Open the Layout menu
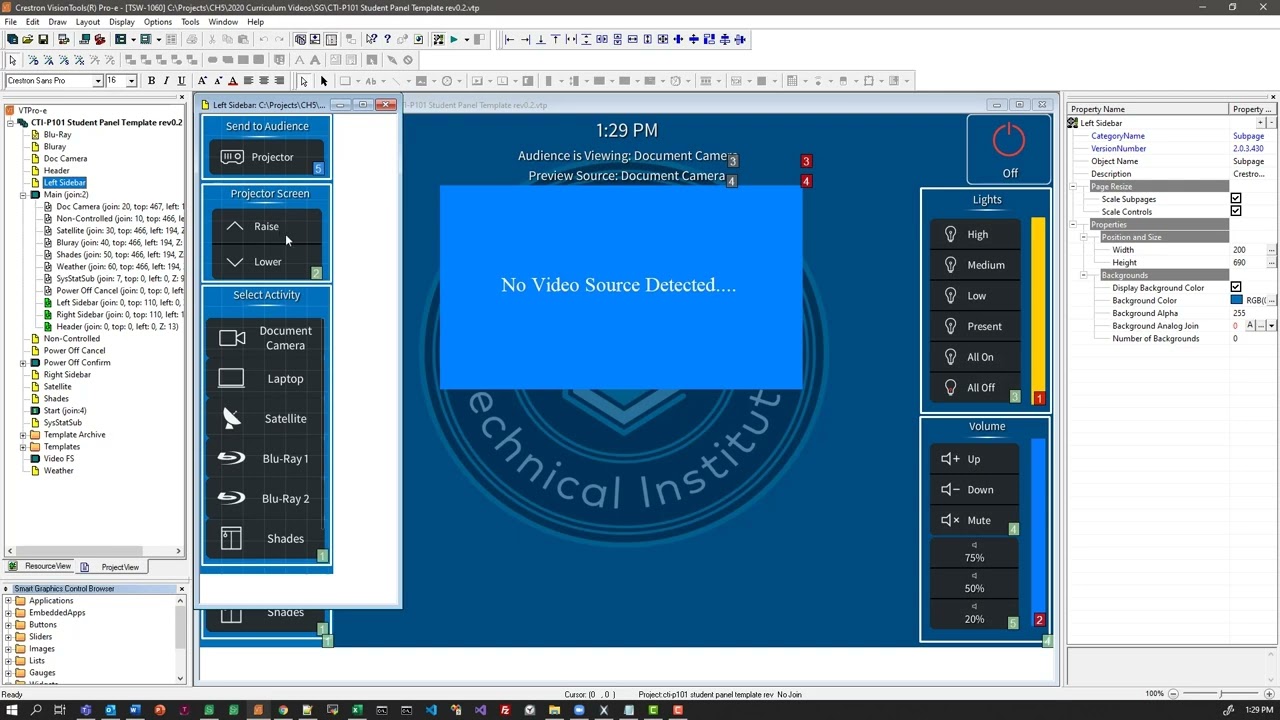This screenshot has height=720, width=1280. point(87,22)
